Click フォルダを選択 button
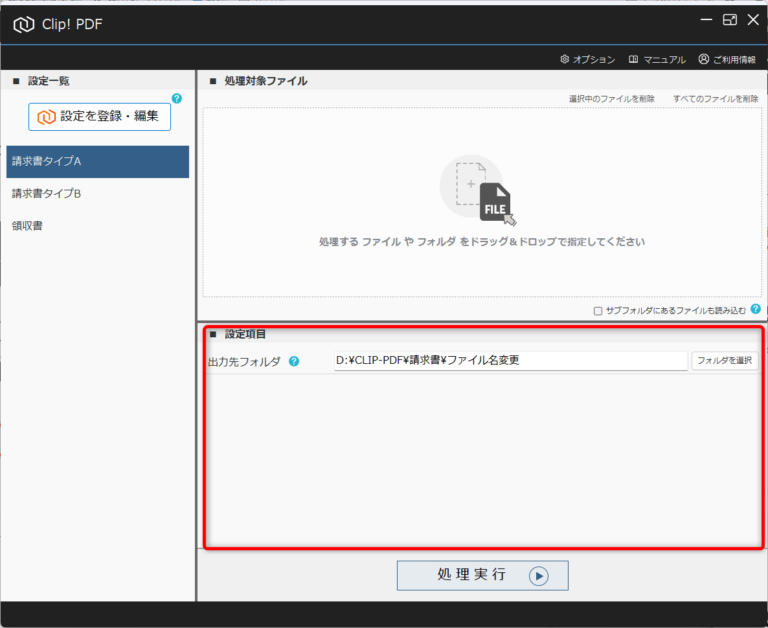This screenshot has width=768, height=628. point(724,361)
